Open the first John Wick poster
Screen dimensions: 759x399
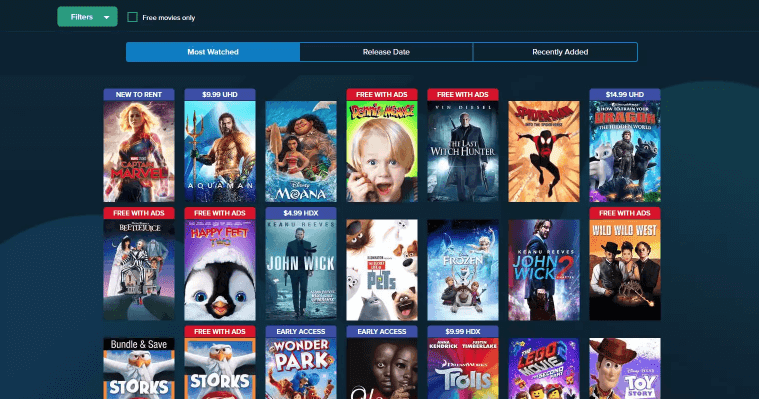click(x=301, y=270)
